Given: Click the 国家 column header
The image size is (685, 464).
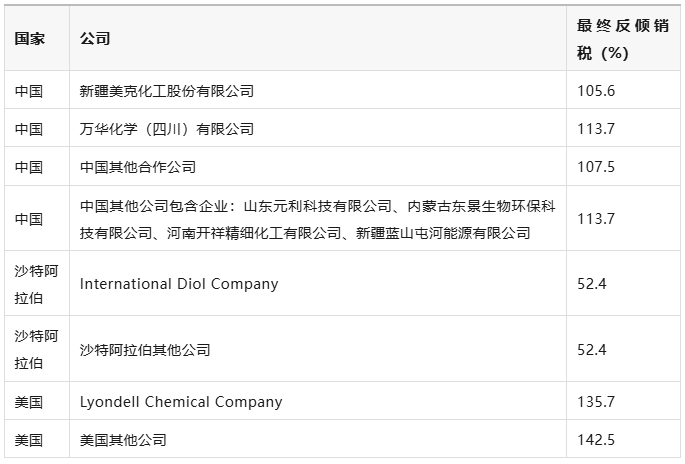Looking at the screenshot, I should [x=37, y=38].
